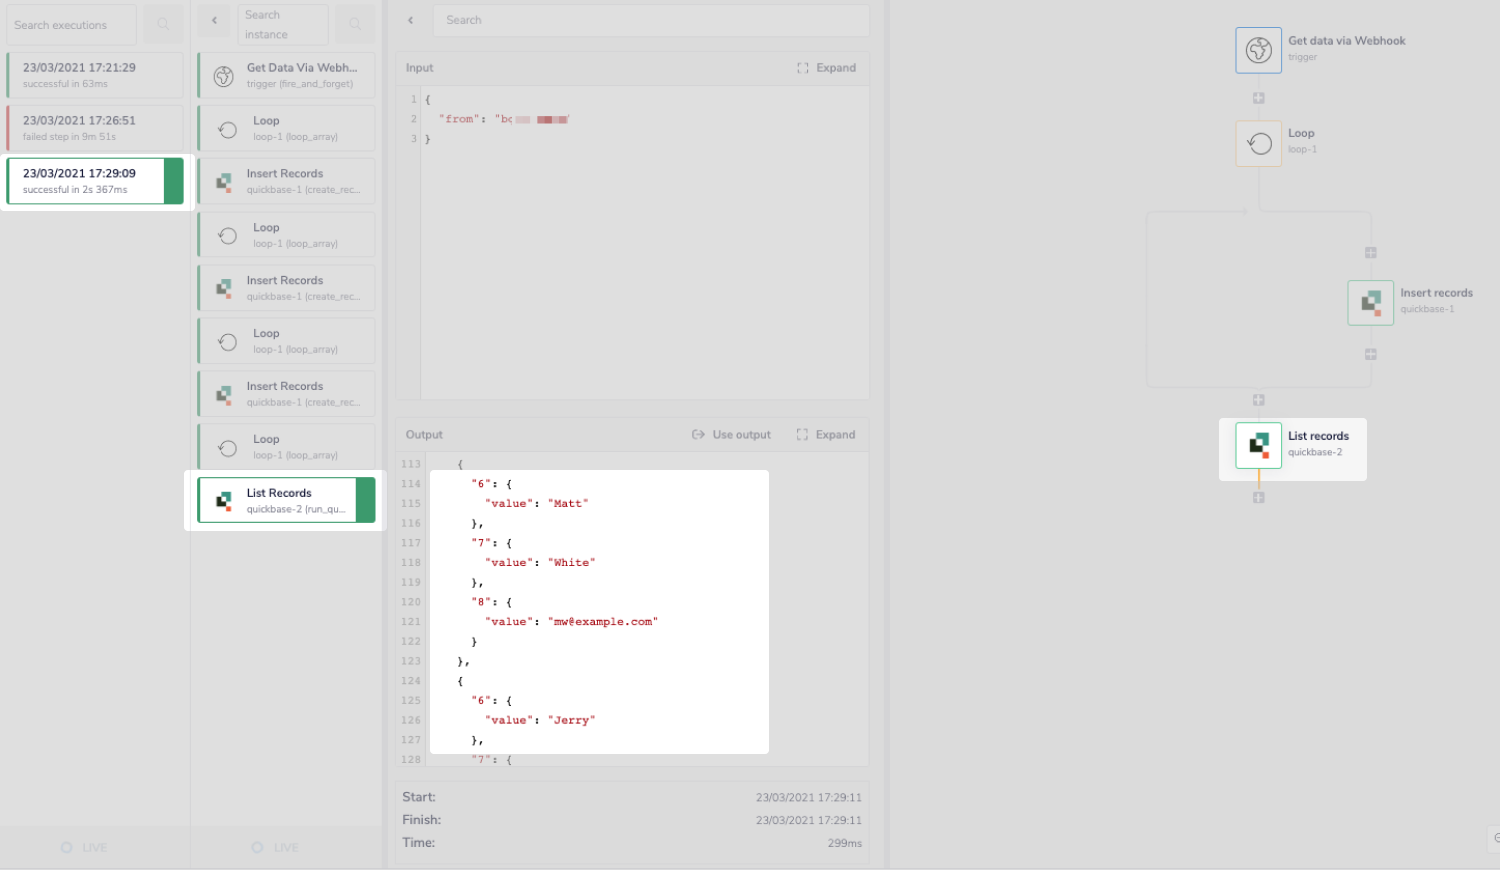Screen dimensions: 1500x871
Task: Collapse the detail panel via the back chevron
Action: tap(410, 20)
